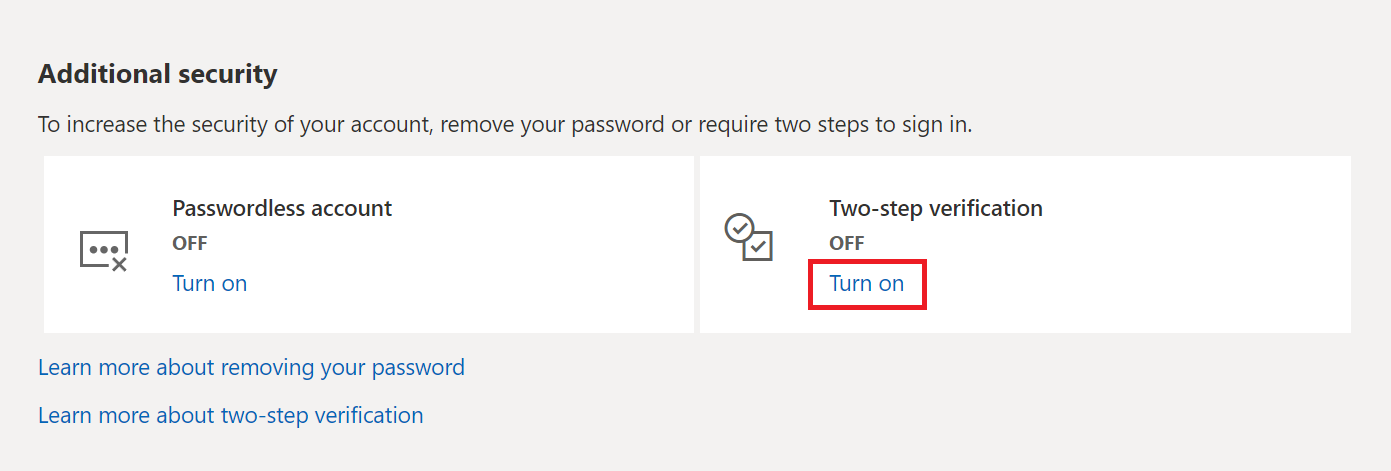Click the Two-step verification checkmarks icon
1391x471 pixels.
coord(748,237)
